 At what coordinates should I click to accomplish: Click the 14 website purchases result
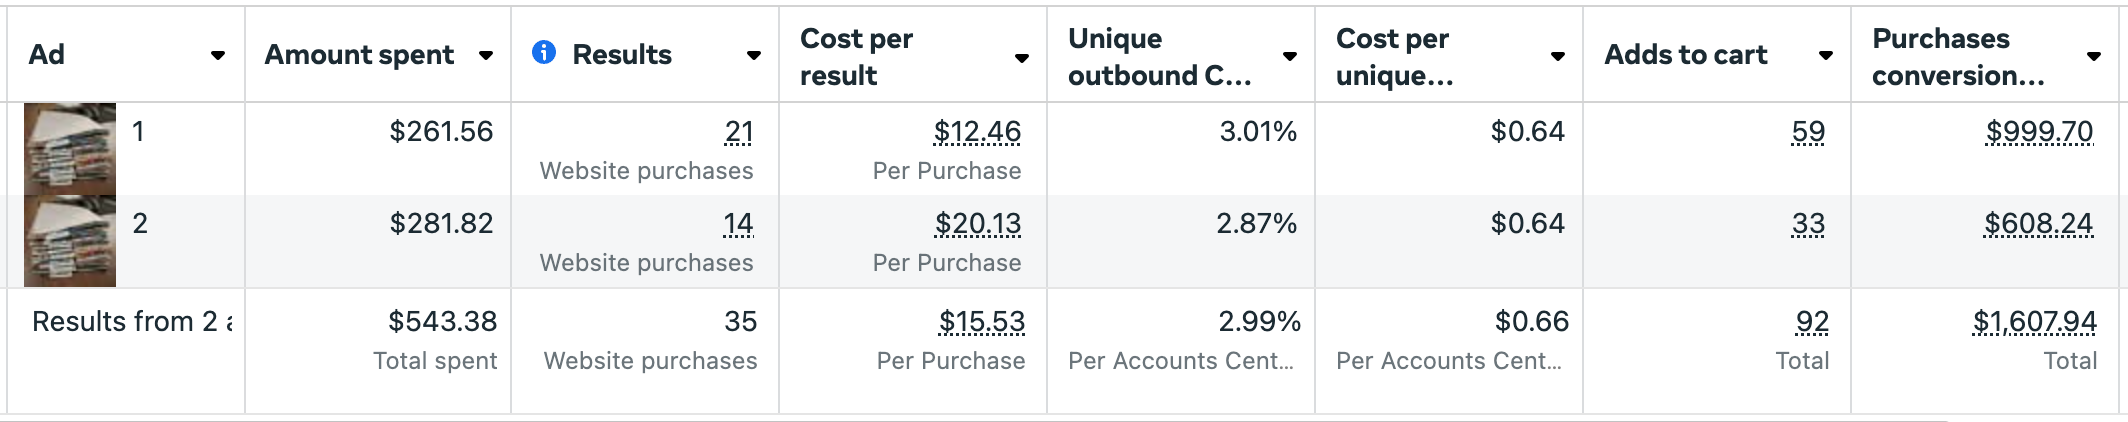coord(738,223)
